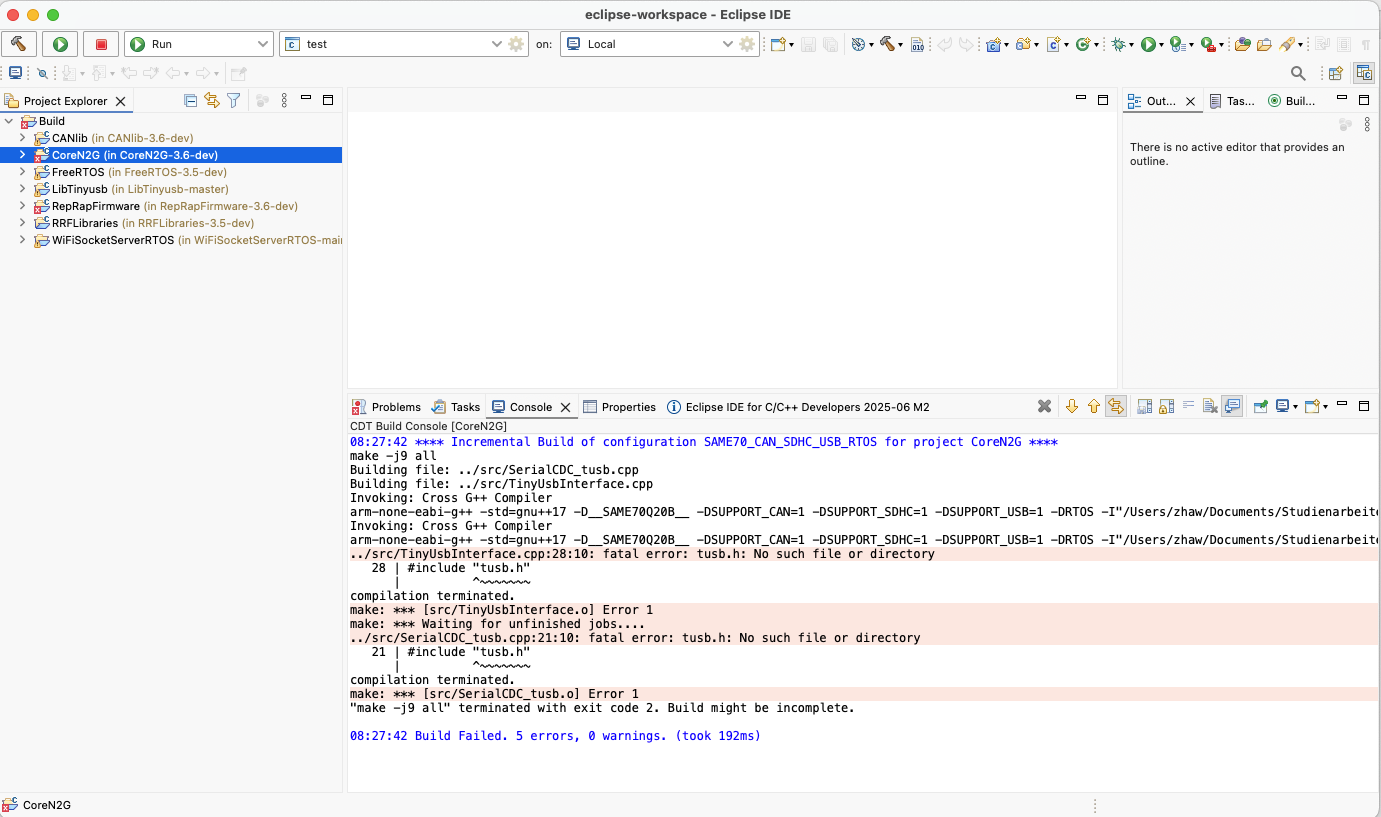Maximize the editor area

point(1103,100)
